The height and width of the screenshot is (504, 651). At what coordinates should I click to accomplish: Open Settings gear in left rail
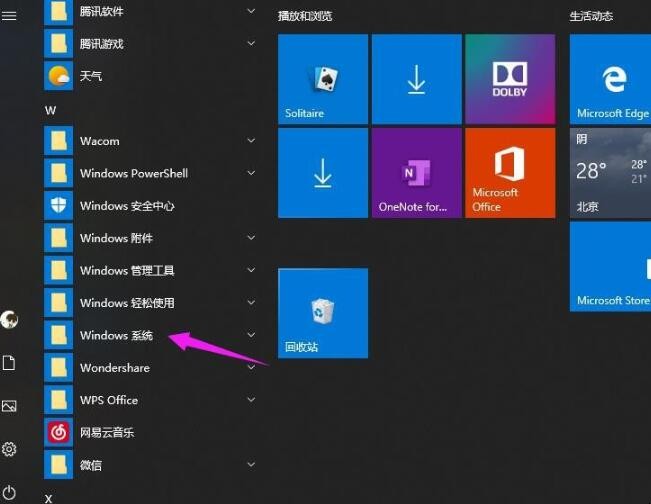click(x=10, y=449)
